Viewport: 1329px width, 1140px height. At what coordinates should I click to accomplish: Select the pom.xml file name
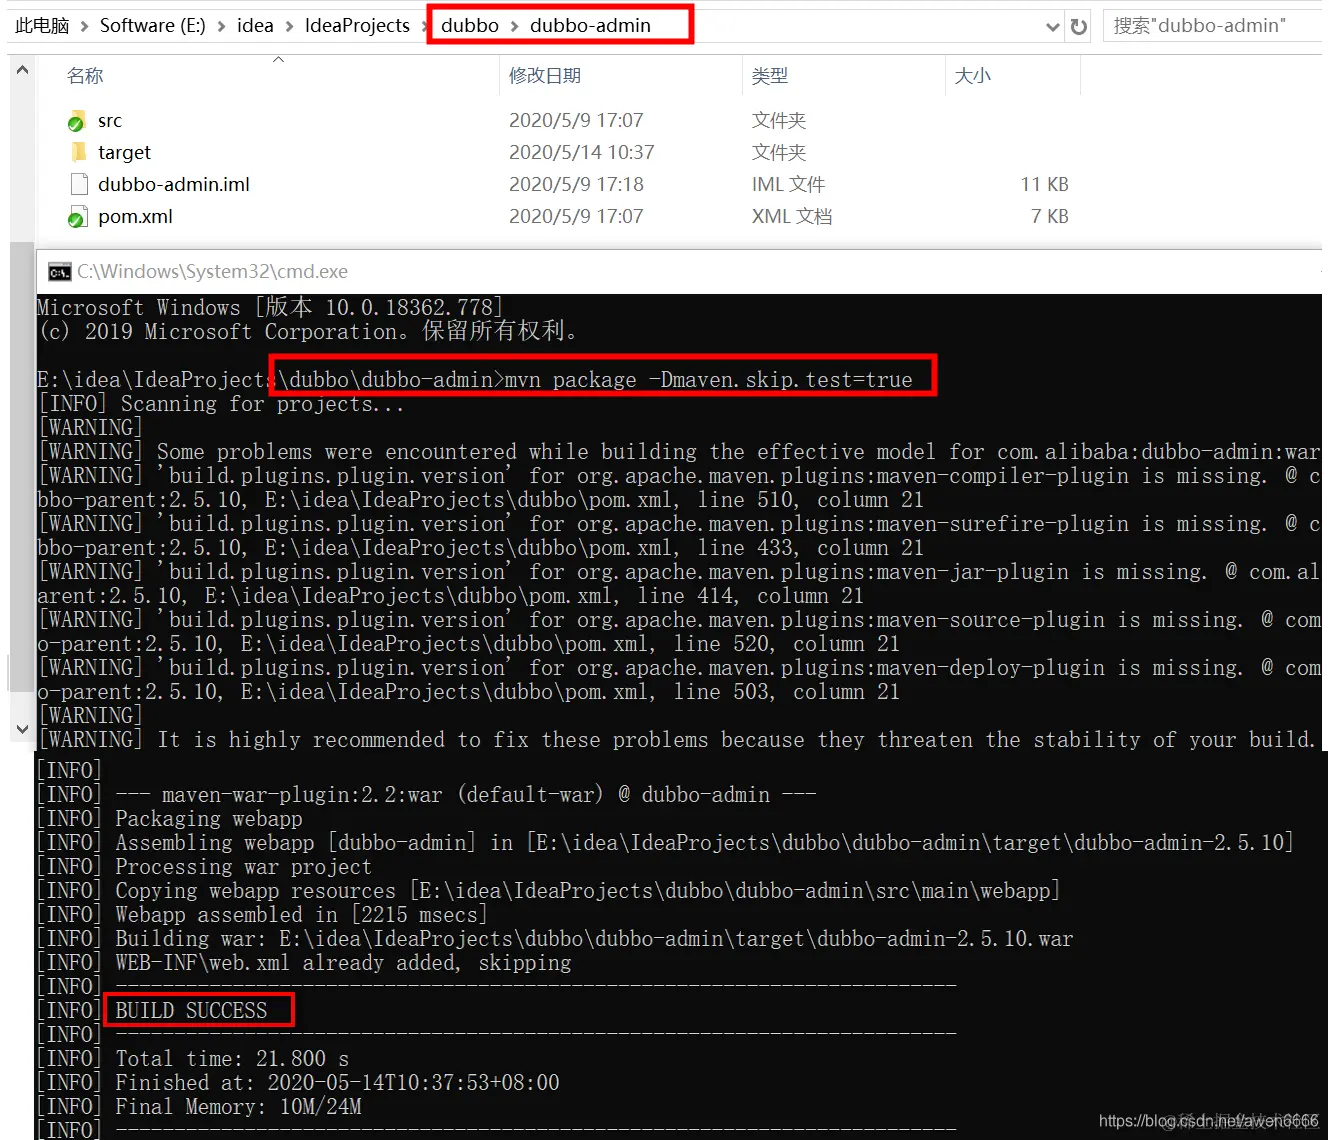point(135,217)
